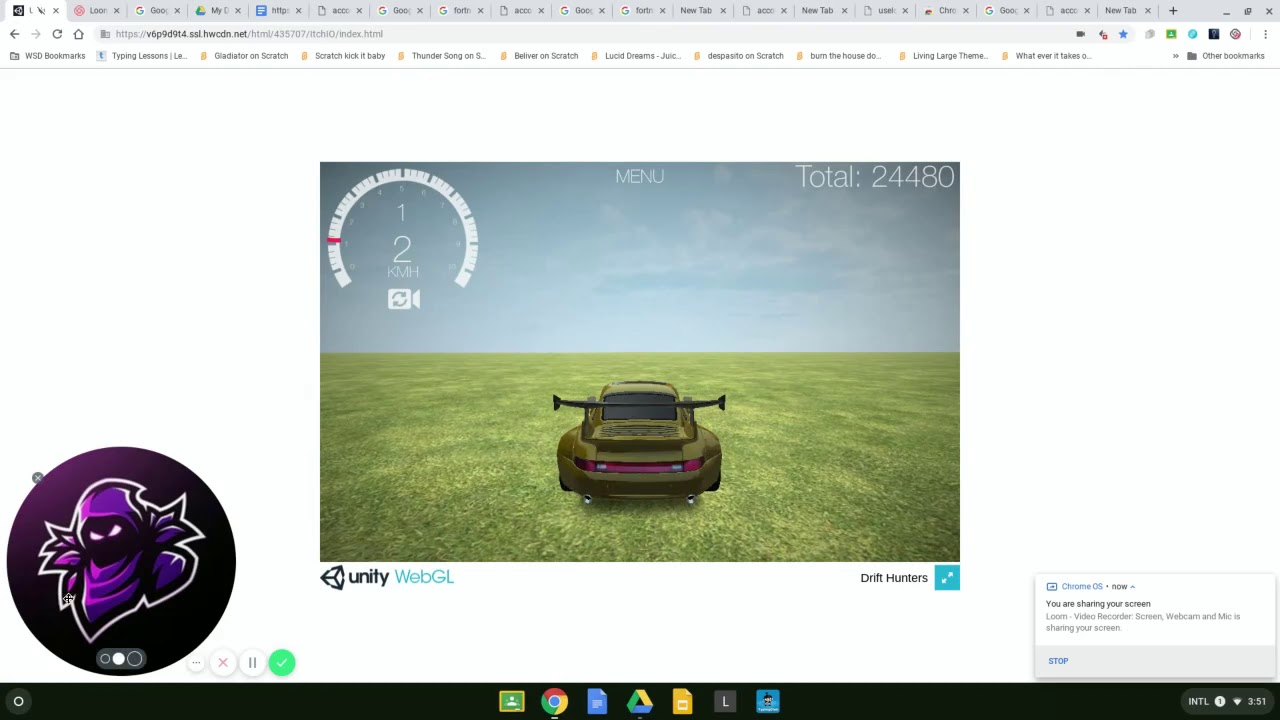This screenshot has height=720, width=1280.
Task: Go to the Chrome home page
Action: pos(78,34)
